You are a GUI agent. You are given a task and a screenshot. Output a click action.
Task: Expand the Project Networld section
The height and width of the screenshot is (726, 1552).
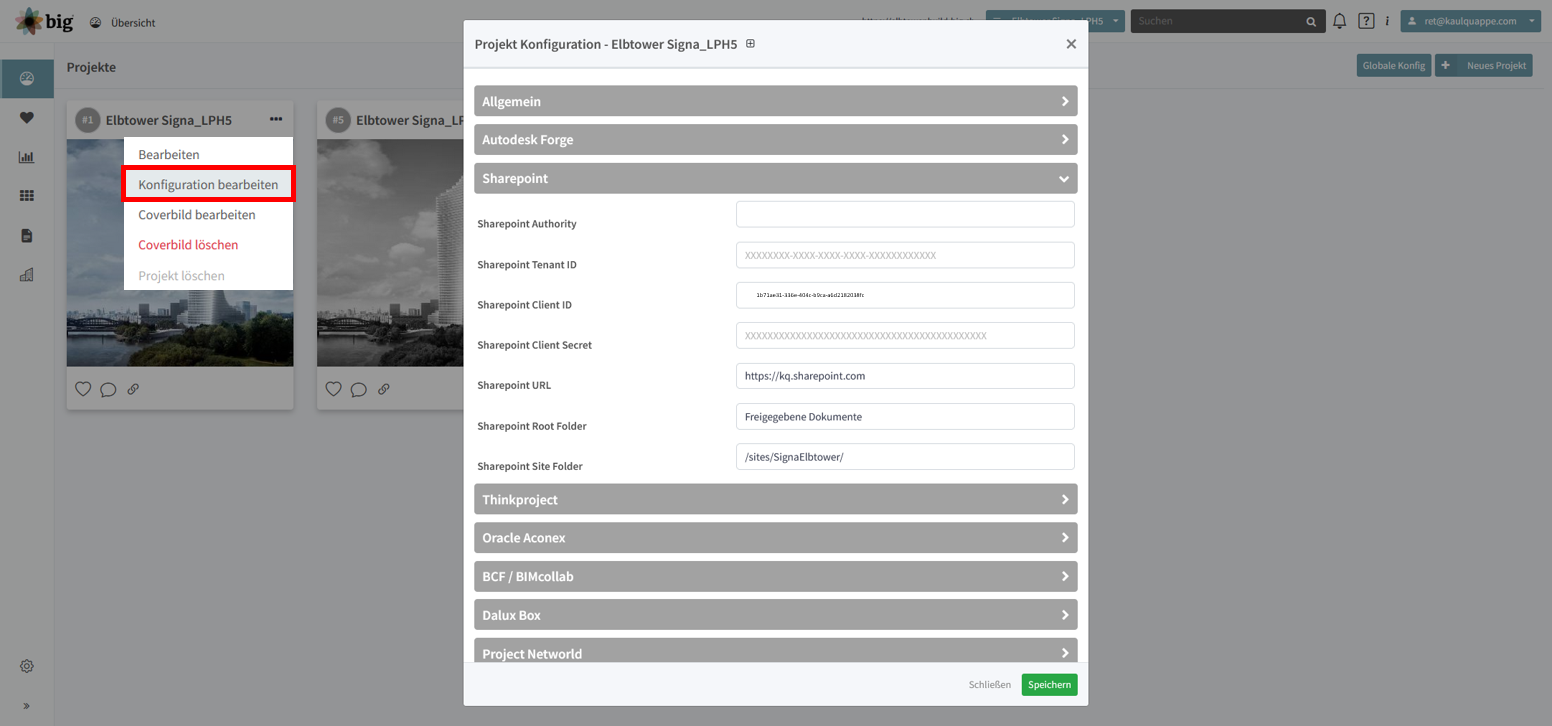(776, 651)
